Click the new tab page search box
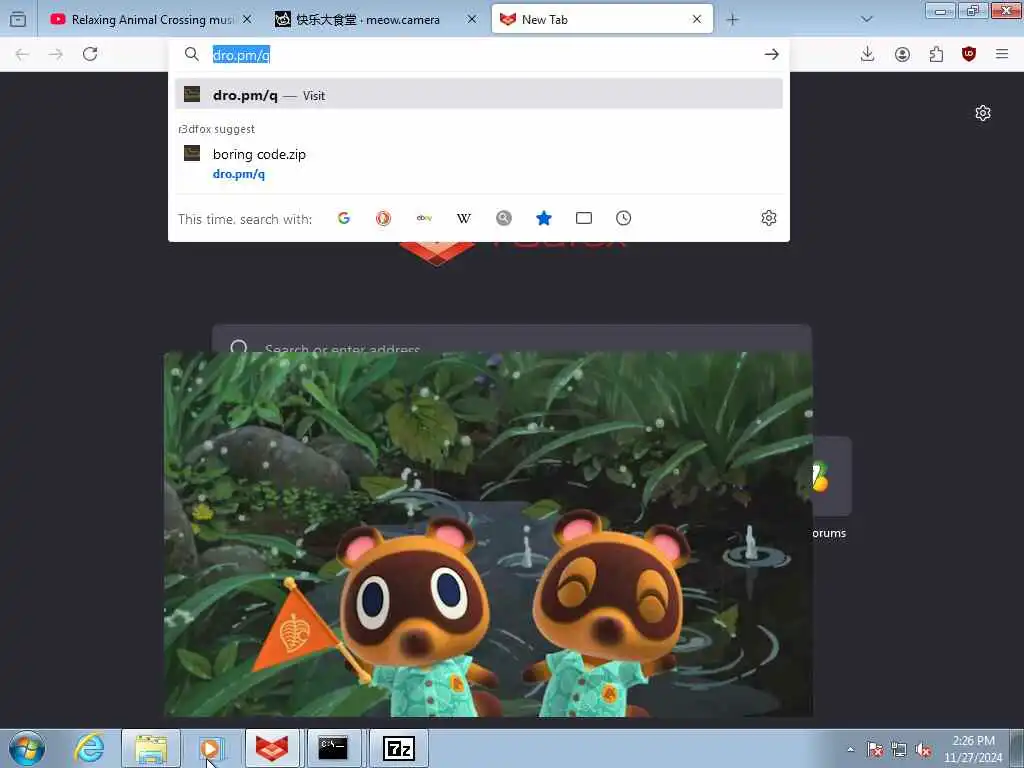The image size is (1024, 768). (511, 338)
